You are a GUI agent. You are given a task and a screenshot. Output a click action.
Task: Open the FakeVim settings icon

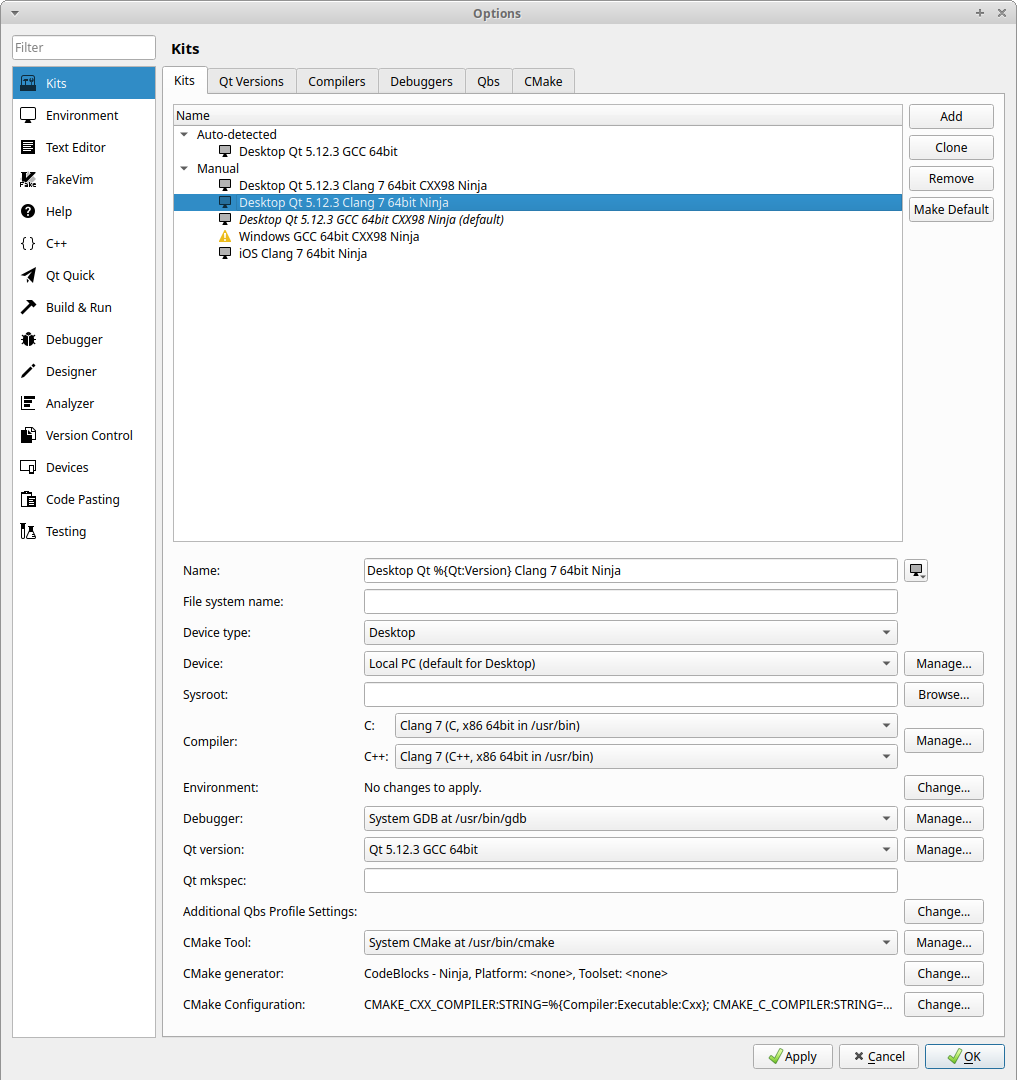click(x=28, y=180)
